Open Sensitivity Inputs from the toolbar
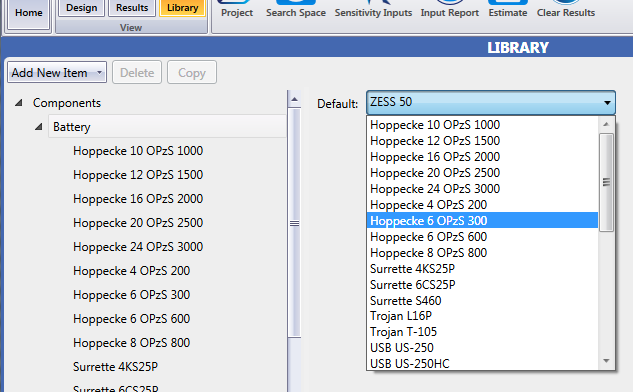The width and height of the screenshot is (633, 392). pos(373,9)
